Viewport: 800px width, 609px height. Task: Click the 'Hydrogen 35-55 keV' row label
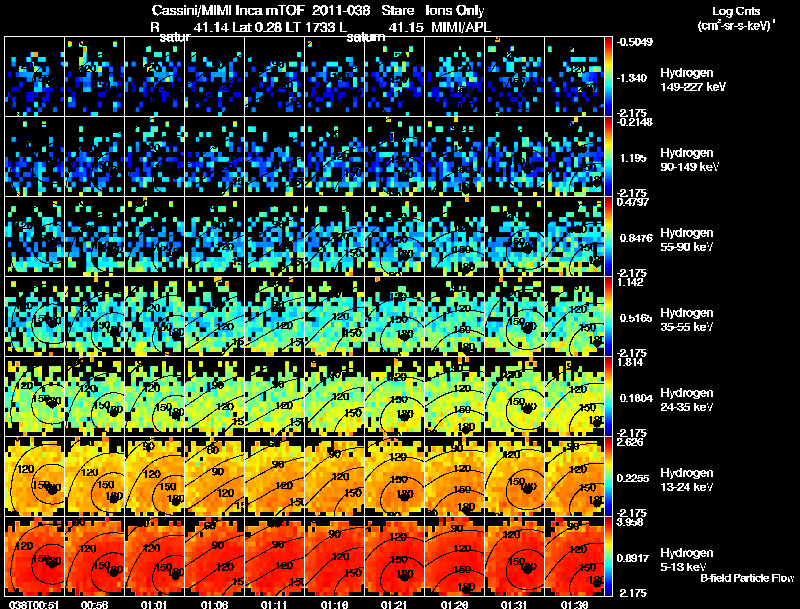[x=686, y=320]
